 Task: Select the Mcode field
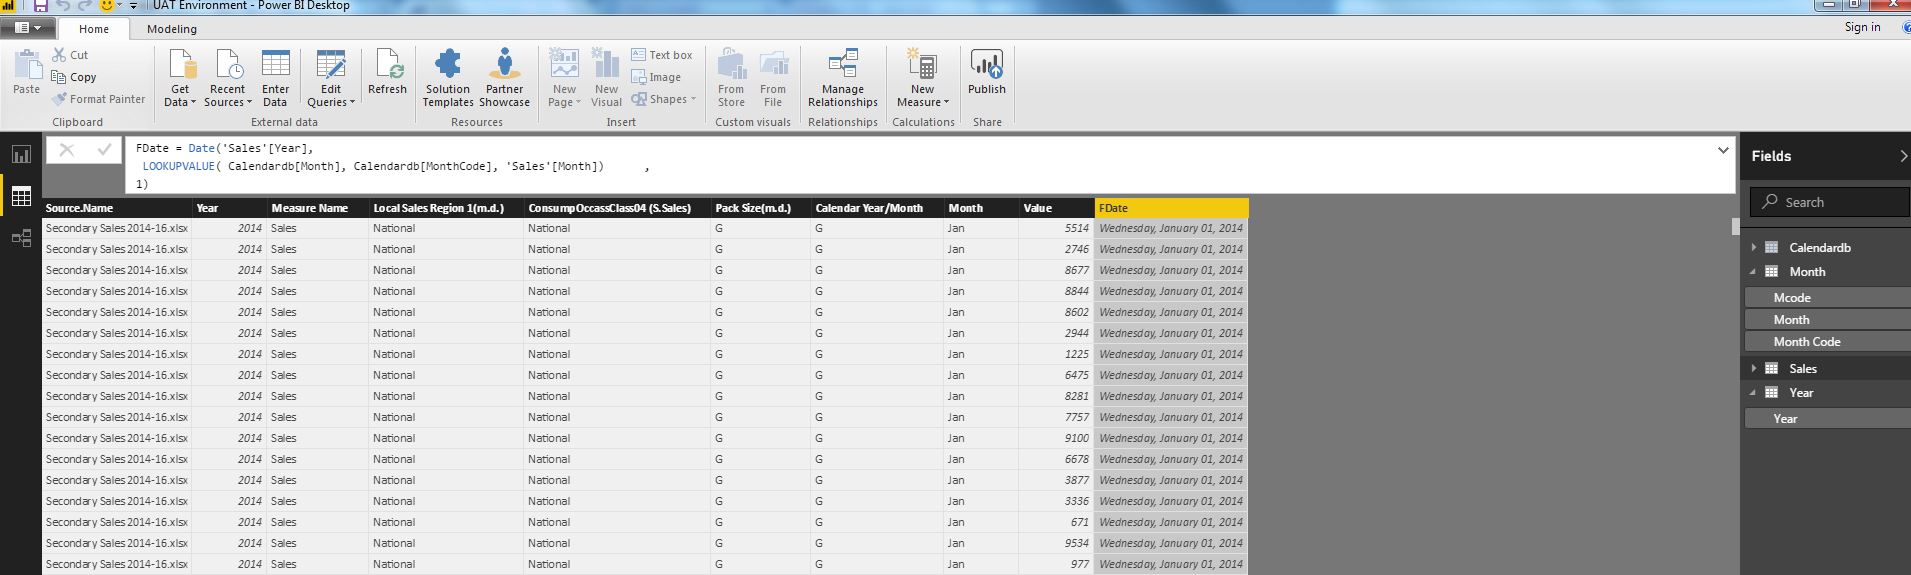[x=1827, y=297]
